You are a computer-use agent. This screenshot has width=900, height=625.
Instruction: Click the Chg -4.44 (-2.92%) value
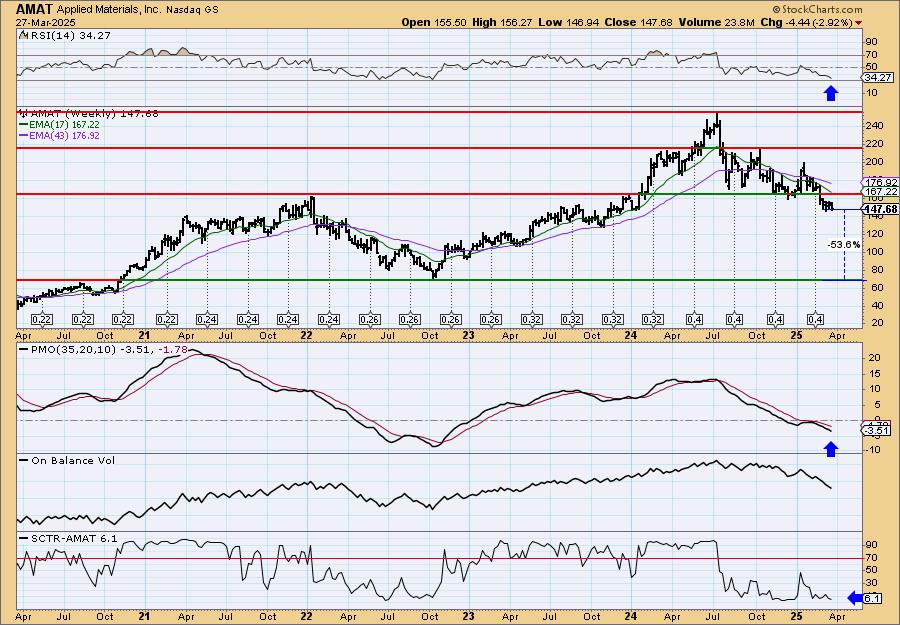(x=806, y=22)
